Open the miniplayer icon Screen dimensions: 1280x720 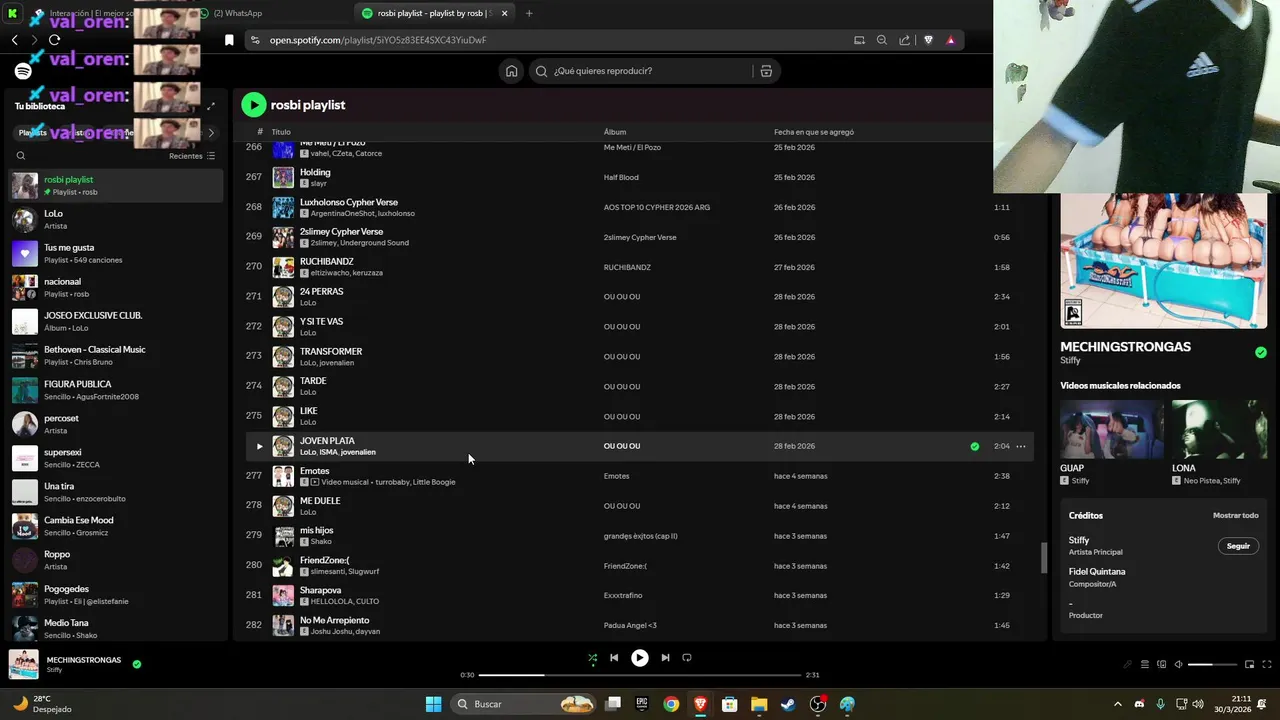(x=1249, y=664)
